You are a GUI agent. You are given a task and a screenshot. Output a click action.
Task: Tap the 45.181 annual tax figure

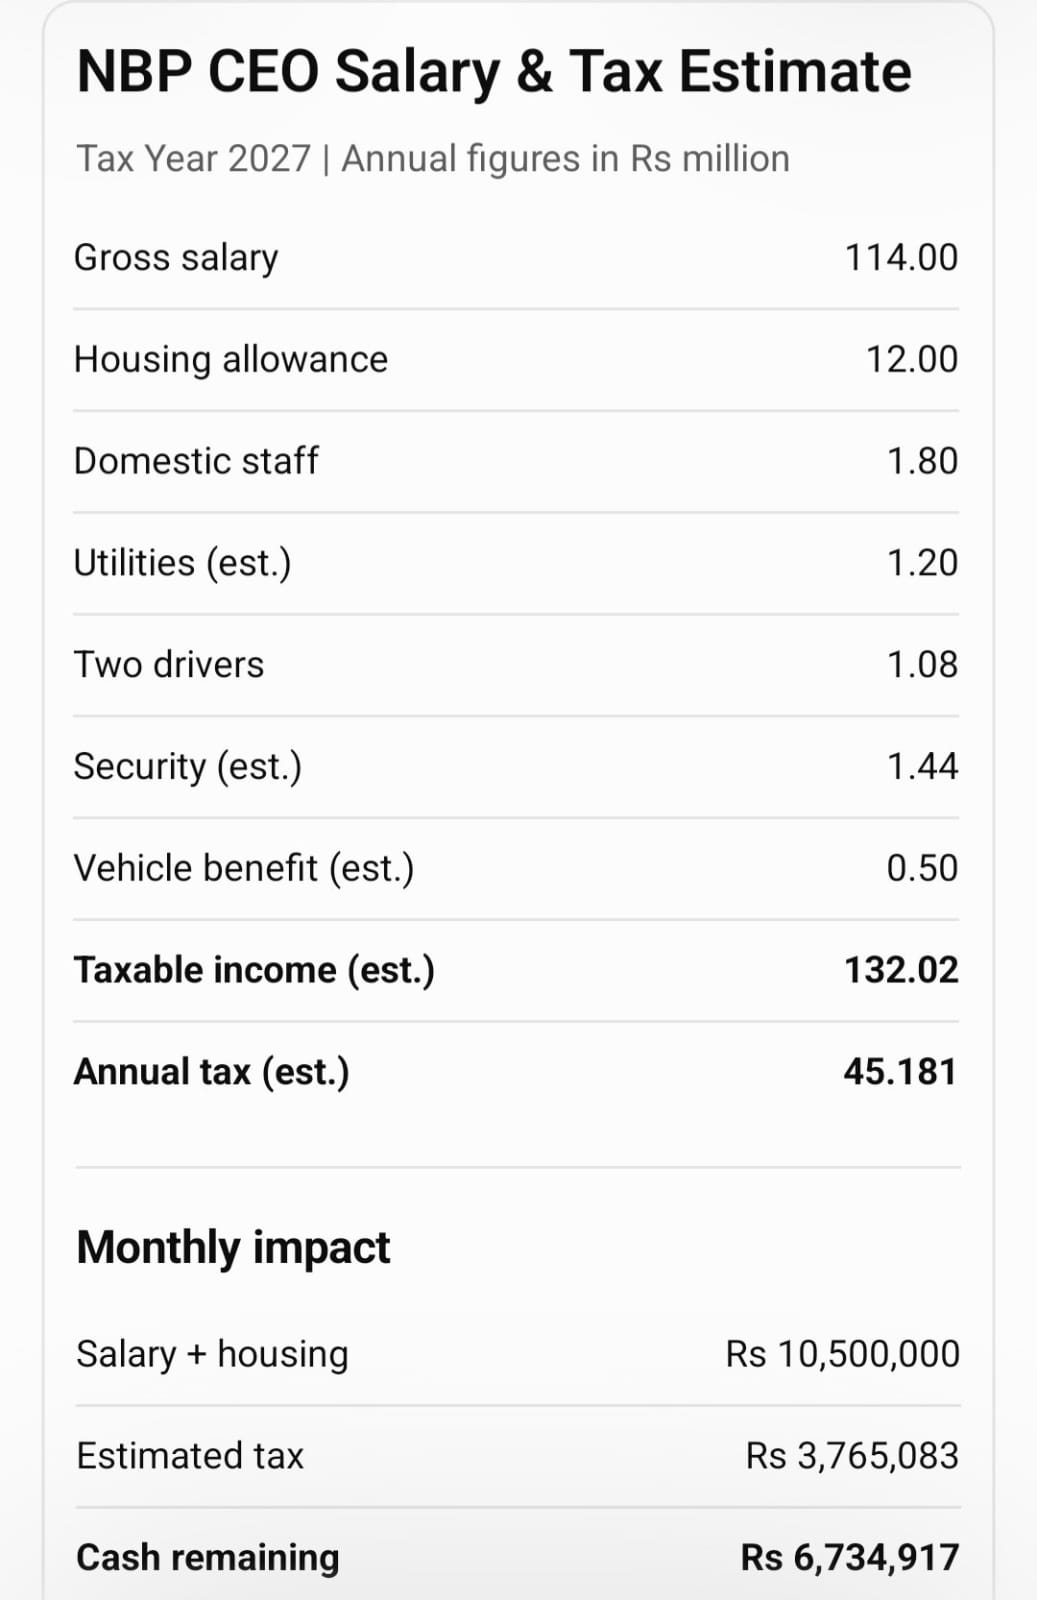click(x=900, y=1072)
